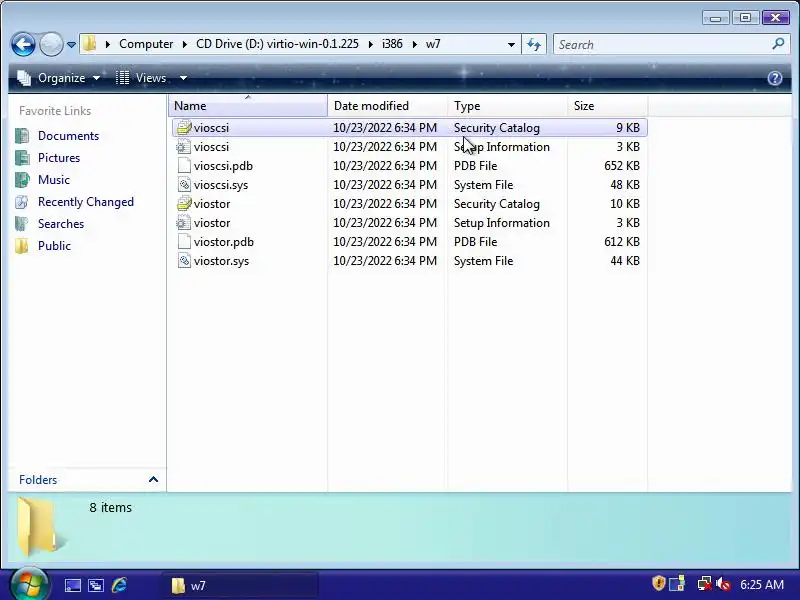Open Music favorite link
This screenshot has height=600, width=800.
54,180
